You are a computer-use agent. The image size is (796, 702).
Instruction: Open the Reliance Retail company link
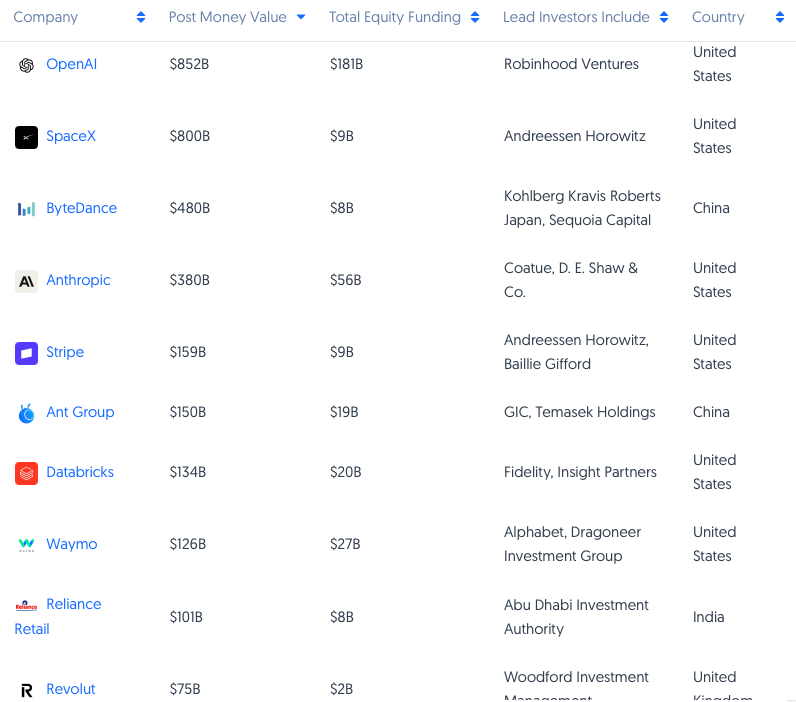(73, 605)
